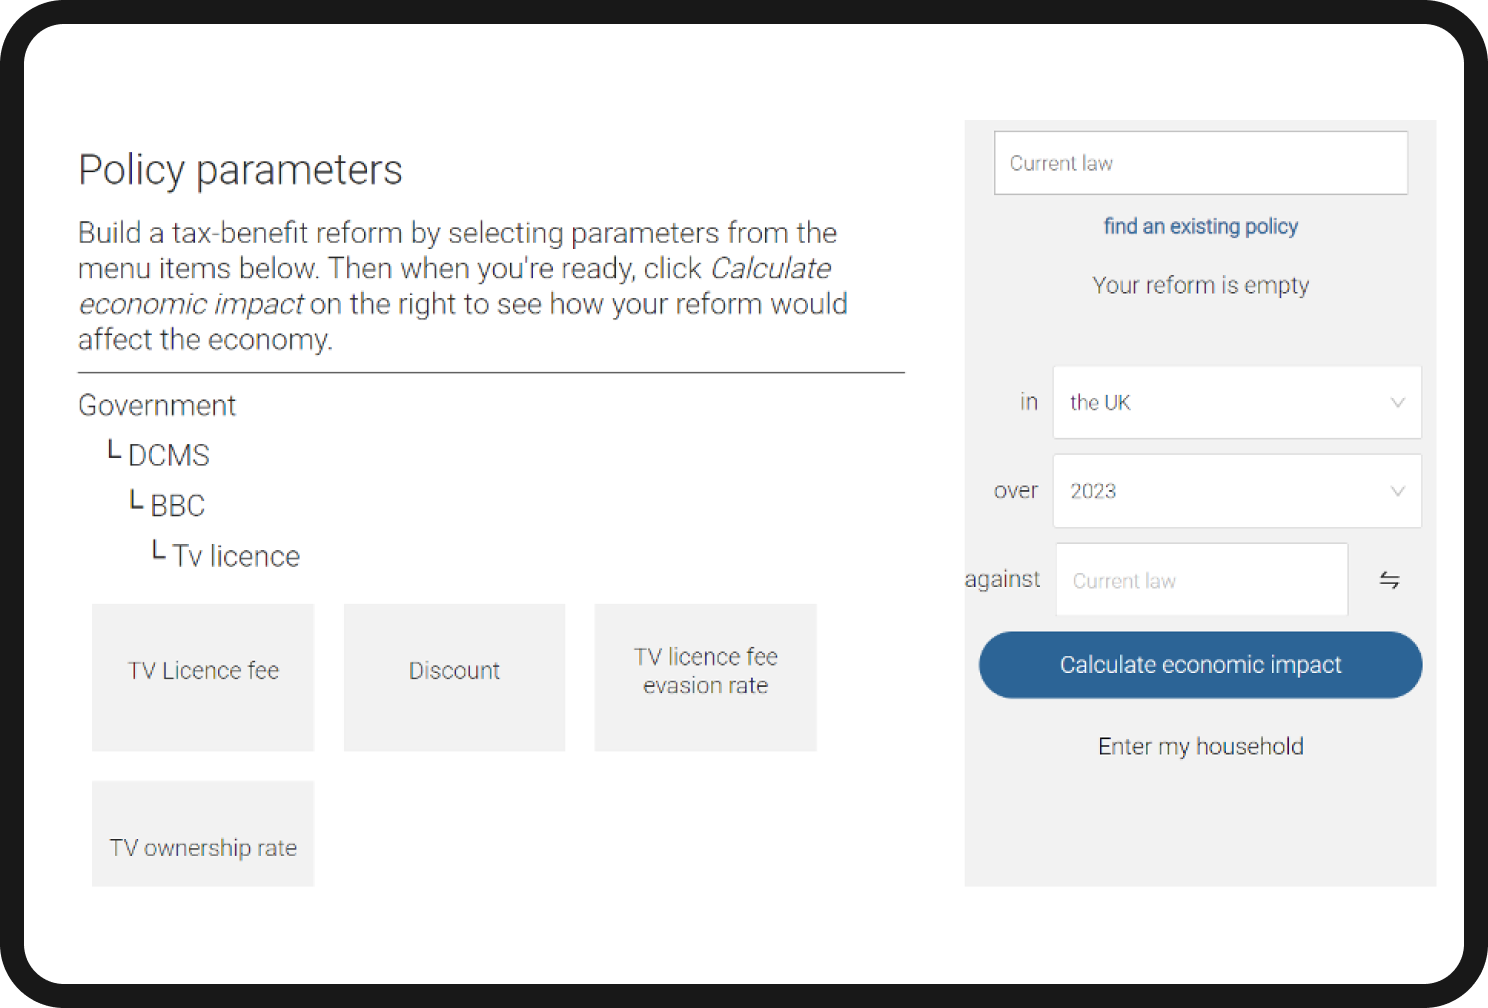Click the swap arrows icon beside against field
The image size is (1488, 1008).
coord(1389,580)
